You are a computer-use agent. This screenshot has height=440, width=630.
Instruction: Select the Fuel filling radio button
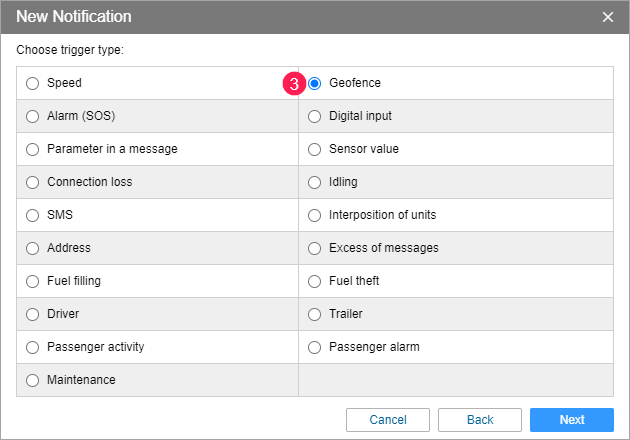click(x=33, y=281)
